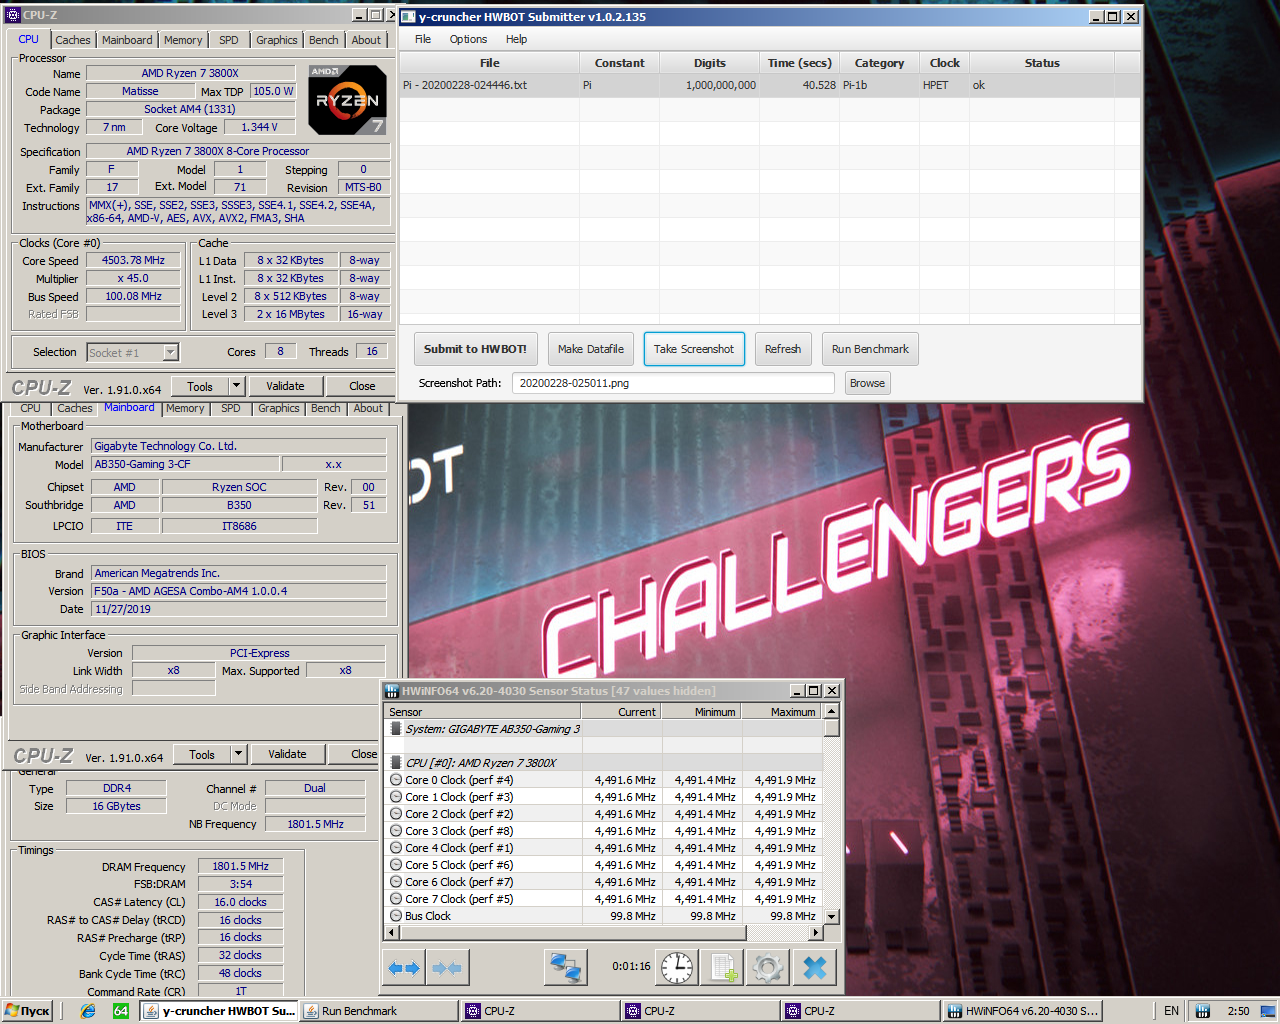Click Submit to HWBOT! button
Image resolution: width=1280 pixels, height=1024 pixels.
[x=475, y=349]
